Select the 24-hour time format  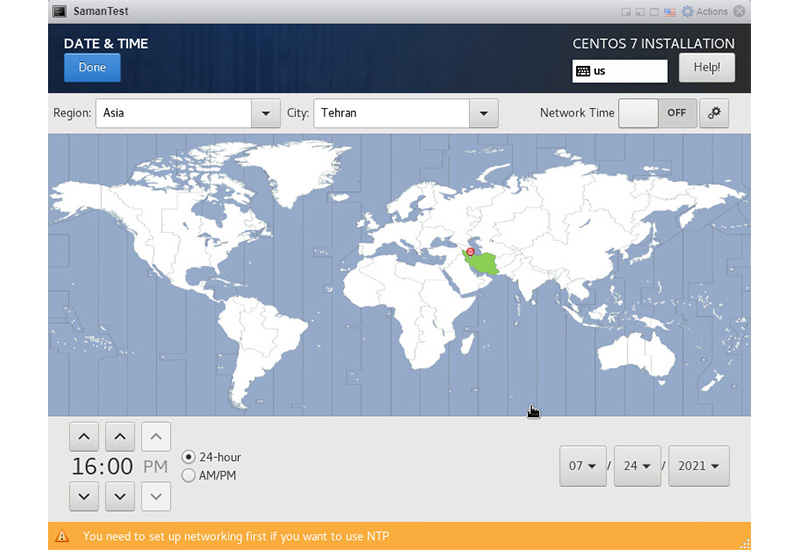[x=189, y=457]
